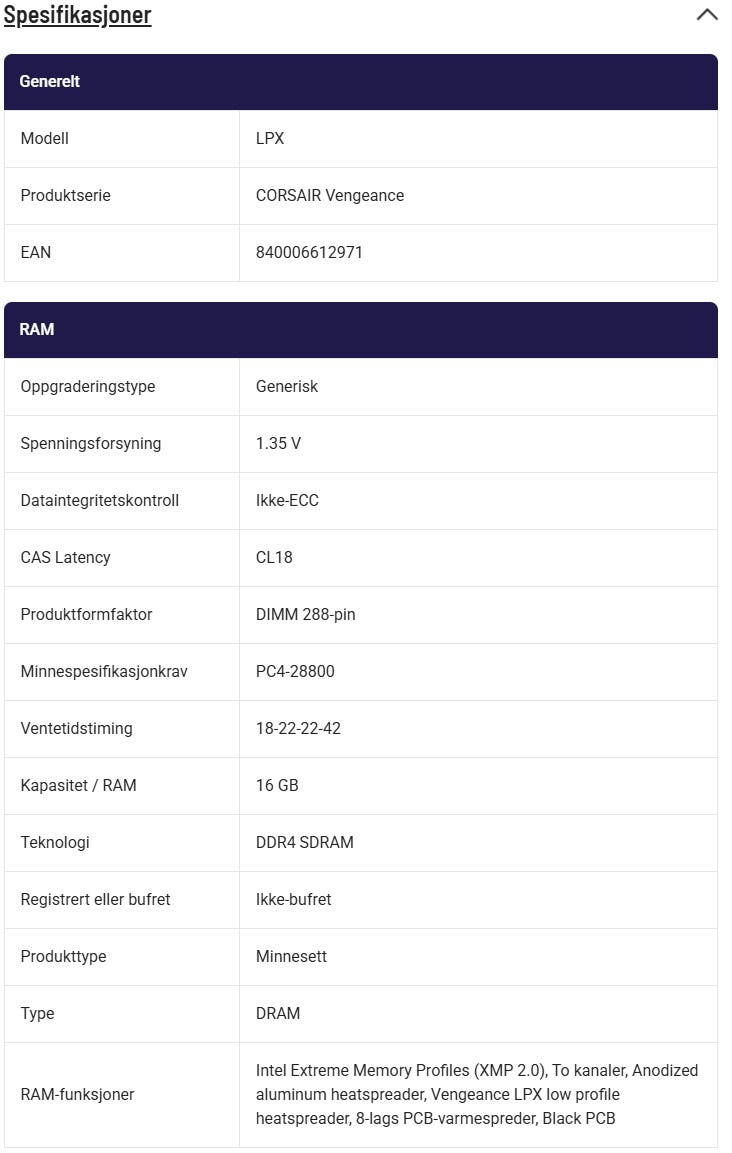The image size is (732, 1153).
Task: Click the Ikke-bufret value
Action: click(x=293, y=900)
